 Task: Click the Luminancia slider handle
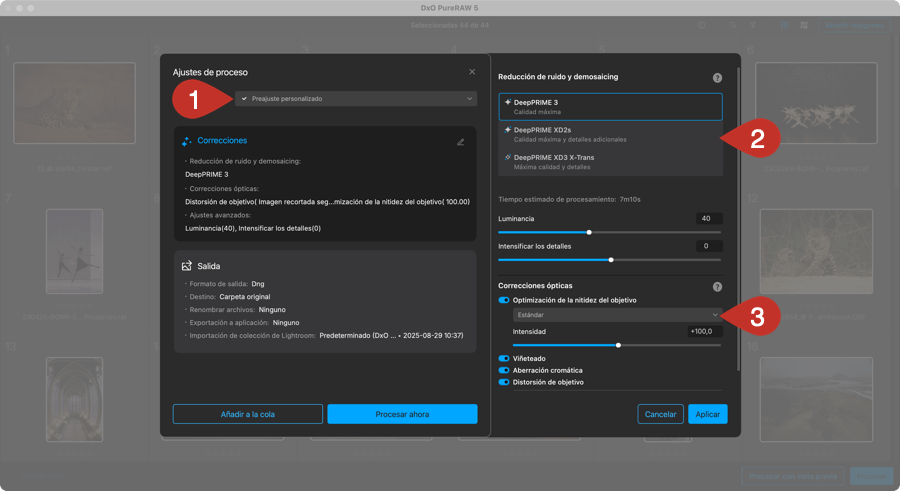pyautogui.click(x=589, y=232)
